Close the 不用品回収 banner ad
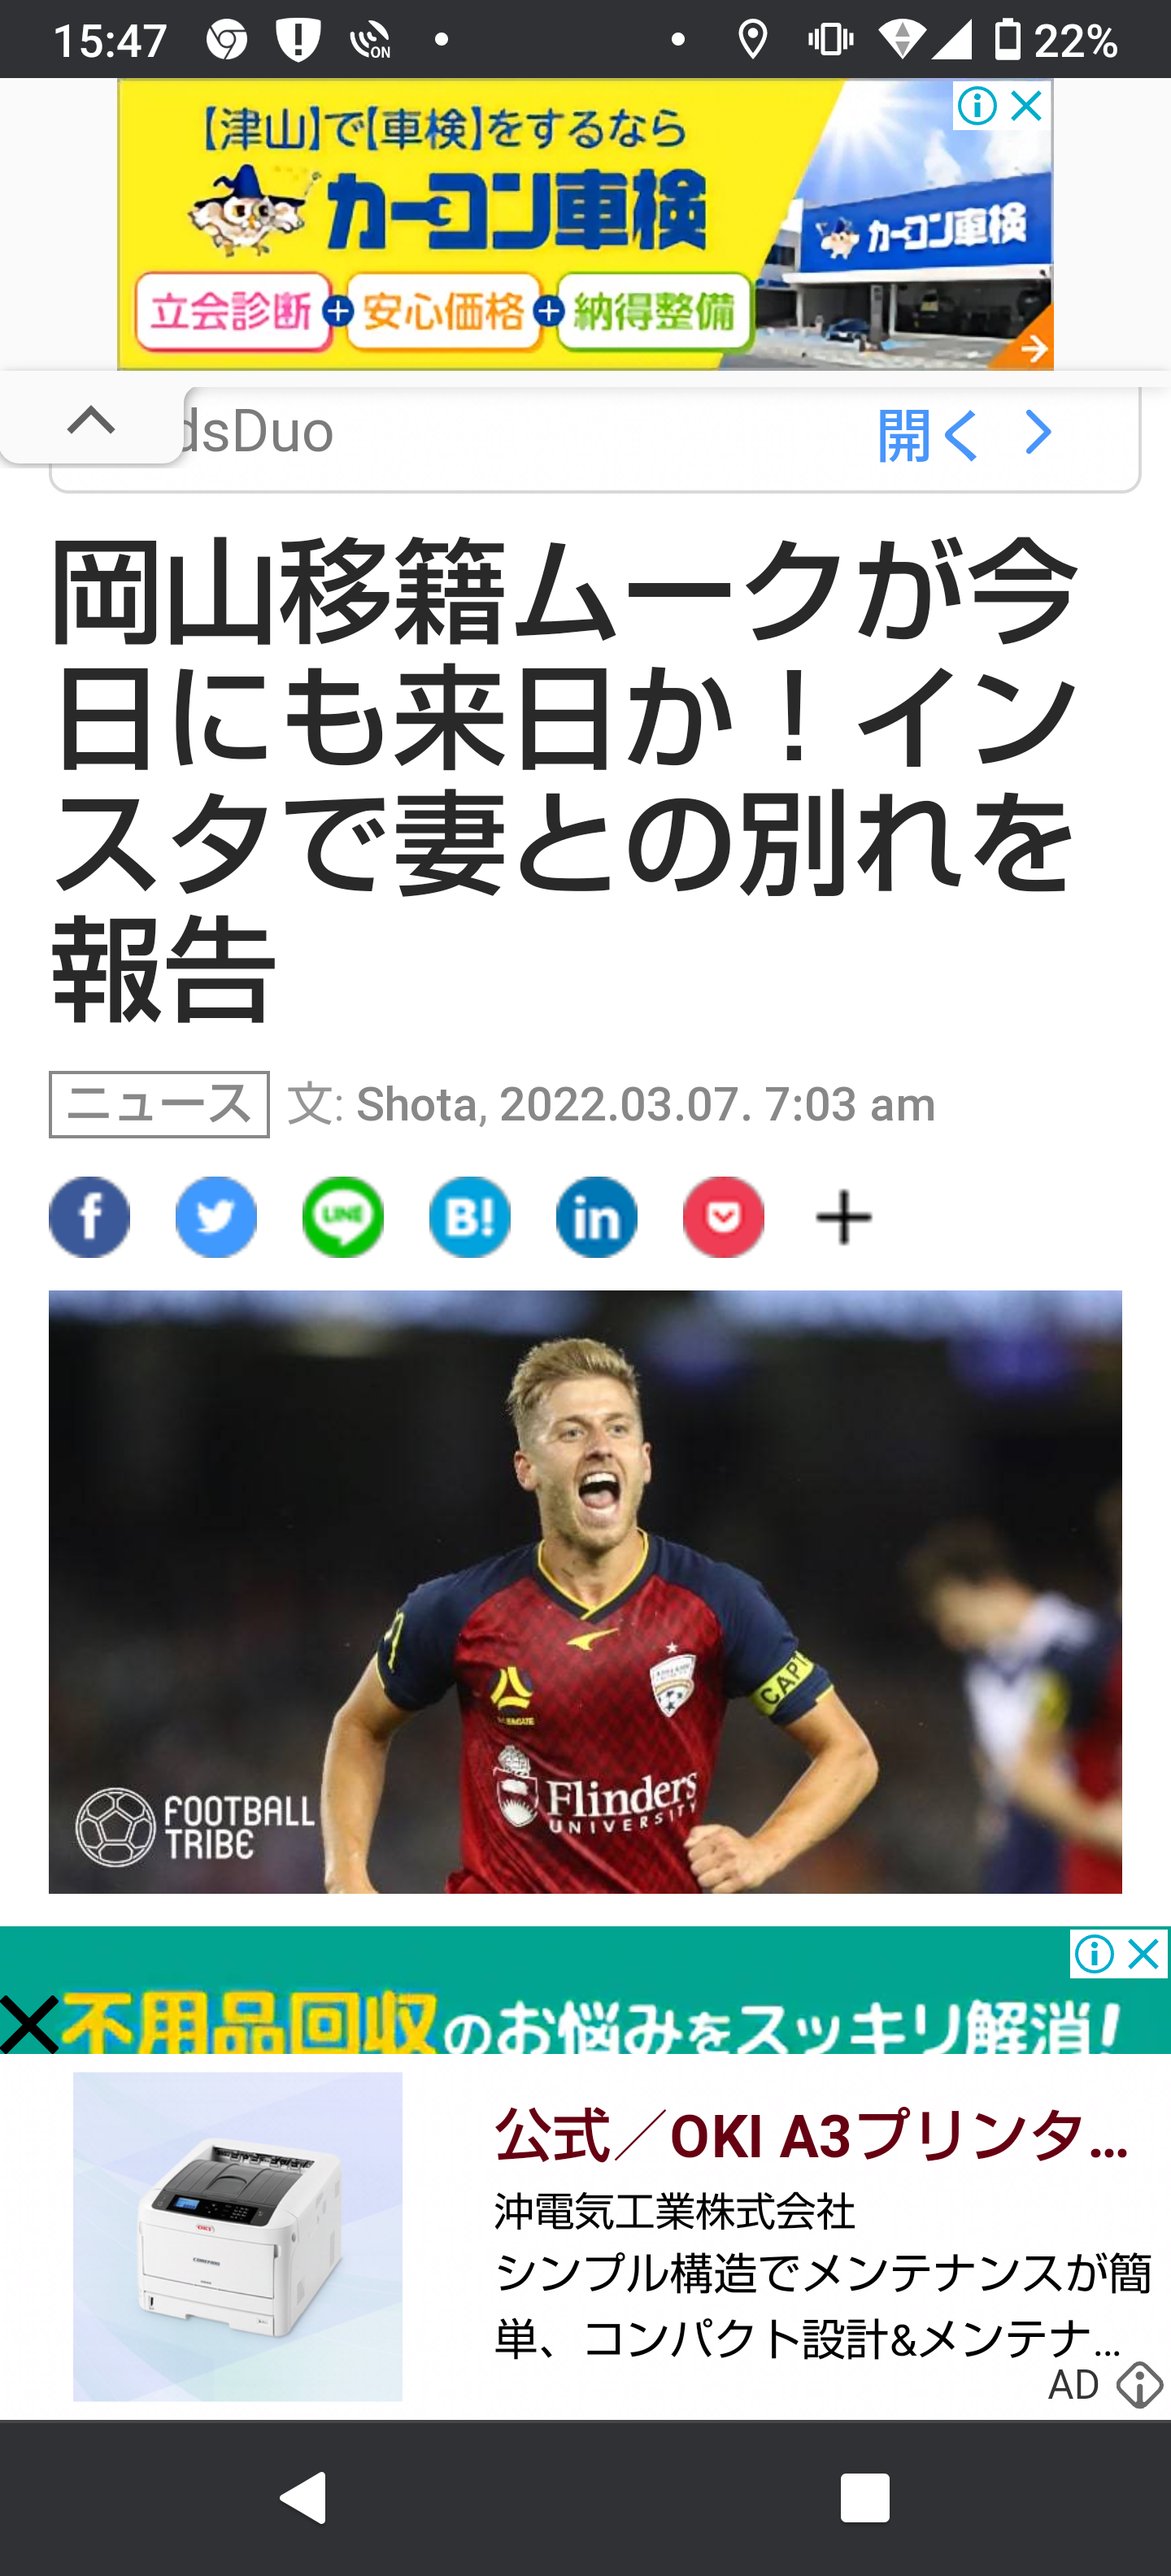 (x=1143, y=1954)
